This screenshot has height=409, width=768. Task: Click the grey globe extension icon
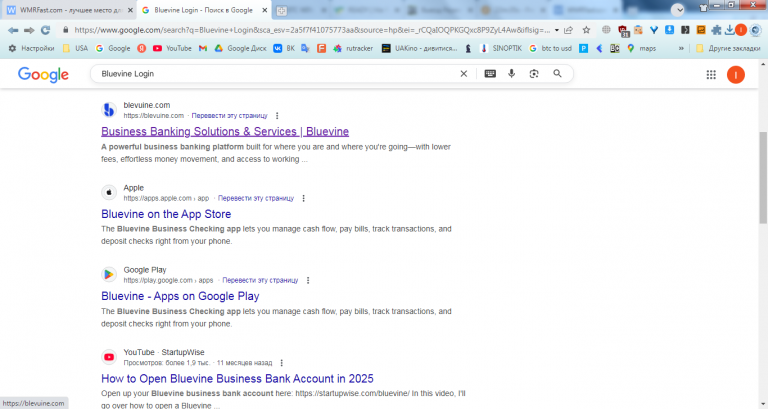pos(606,30)
